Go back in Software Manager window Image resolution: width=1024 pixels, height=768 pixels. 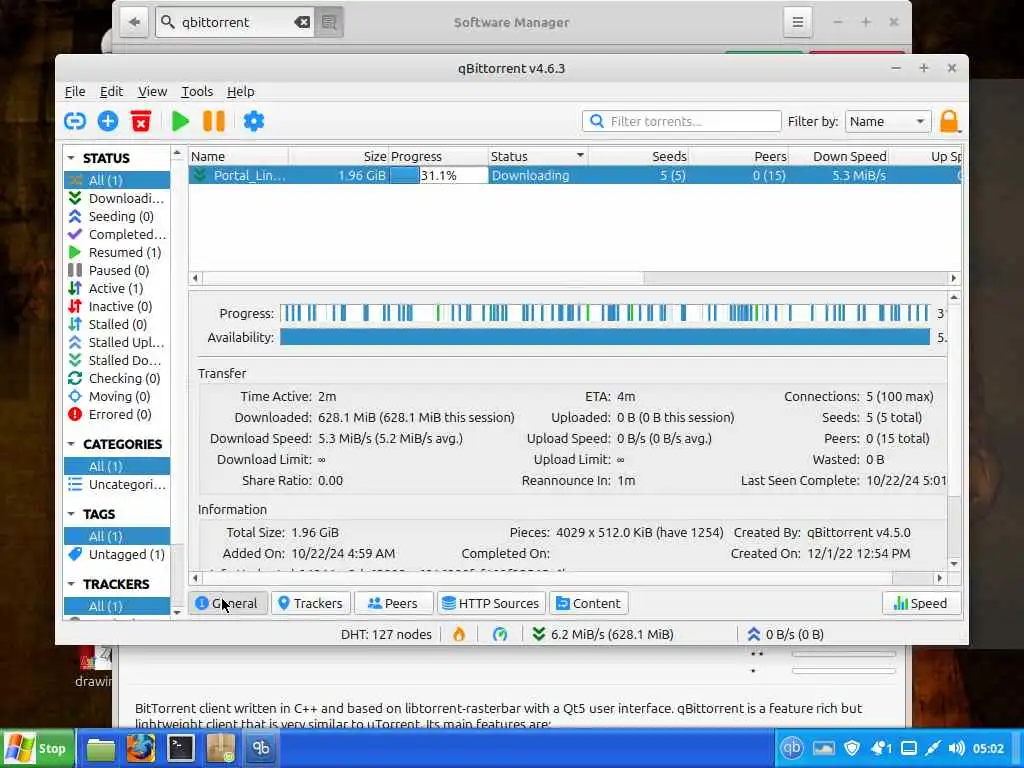[x=134, y=22]
